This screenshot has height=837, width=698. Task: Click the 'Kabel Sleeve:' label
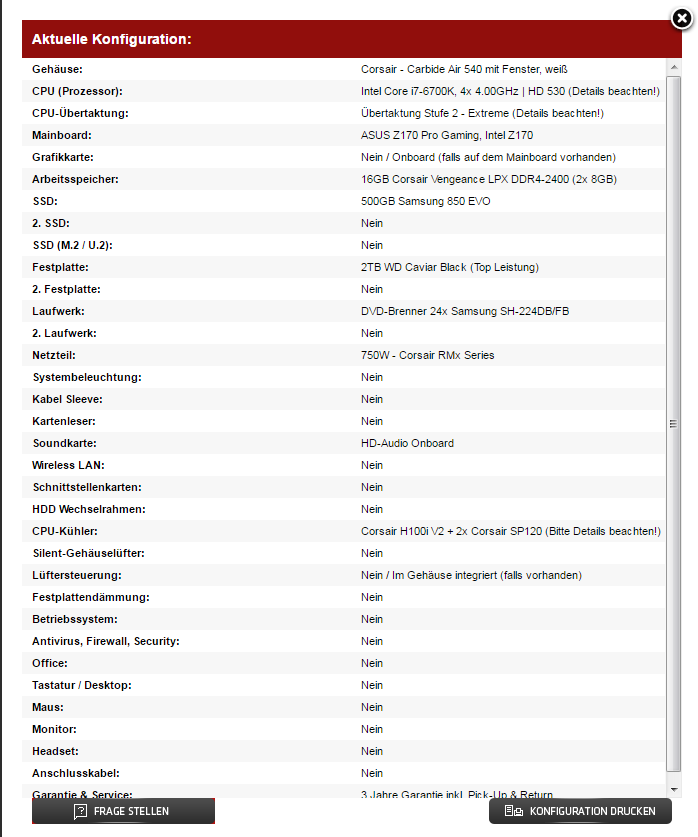pyautogui.click(x=67, y=399)
